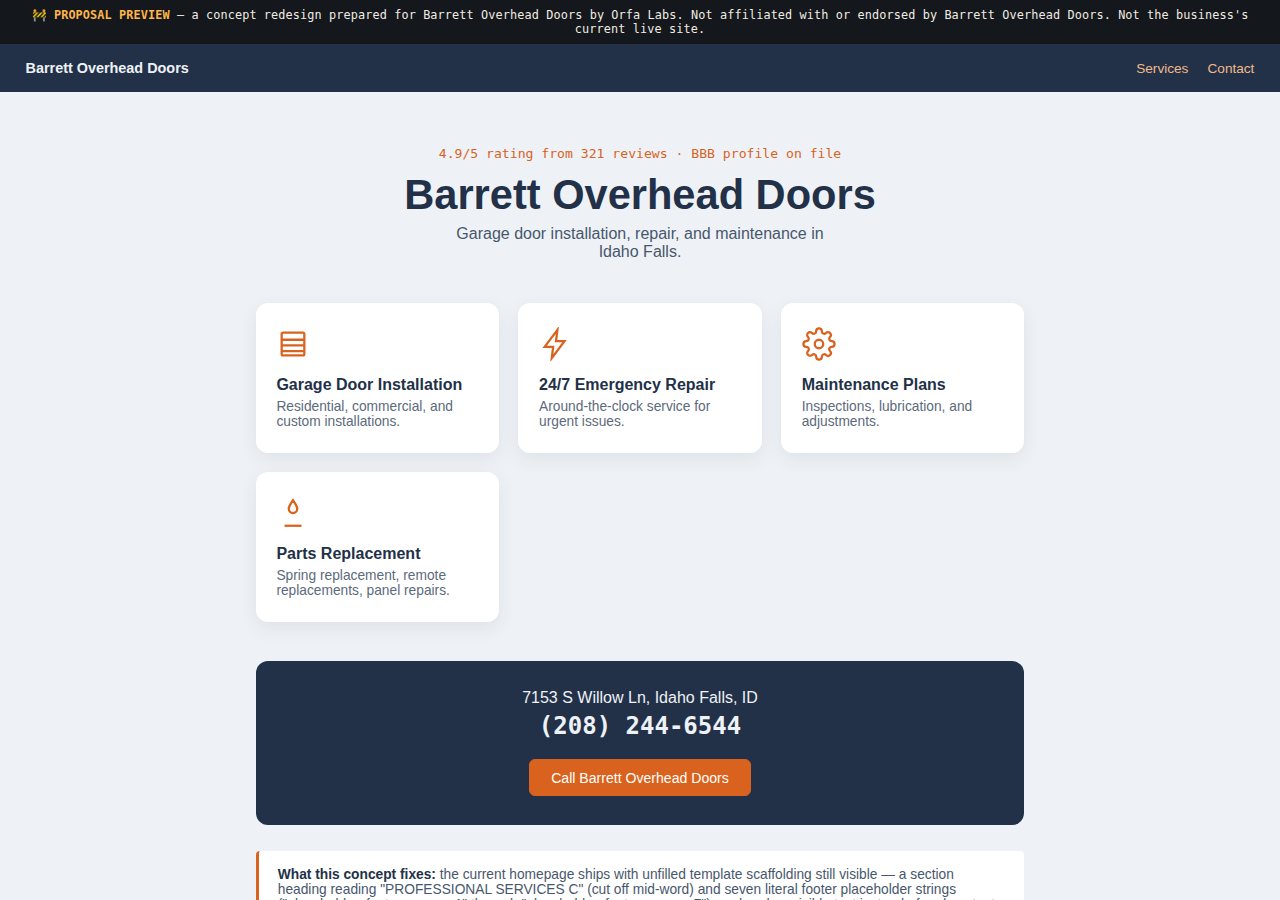Click the Barrett Overhead Doors navbar brand
This screenshot has width=1280, height=900.
[x=107, y=68]
